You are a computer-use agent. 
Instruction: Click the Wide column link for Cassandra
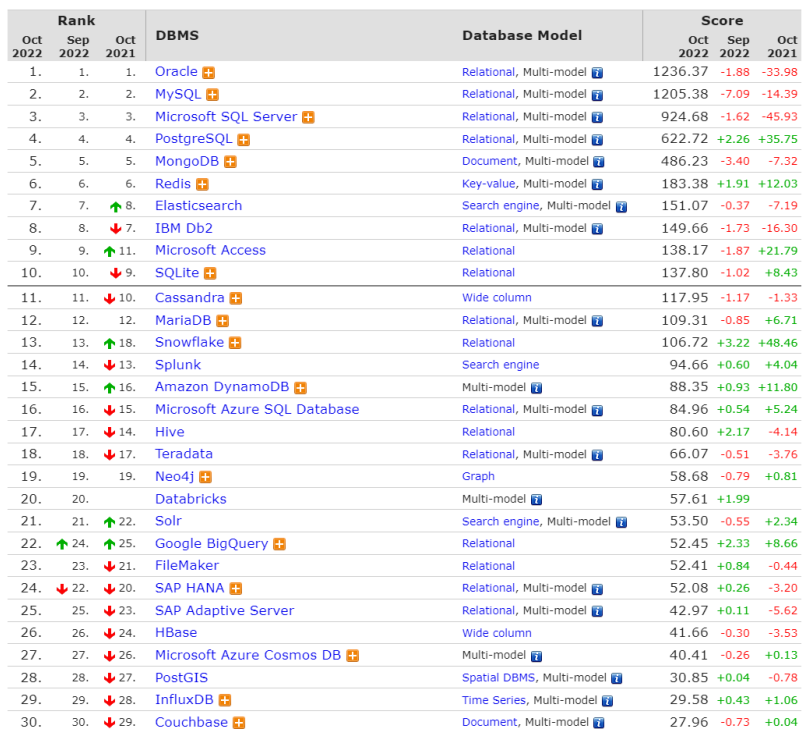(496, 298)
